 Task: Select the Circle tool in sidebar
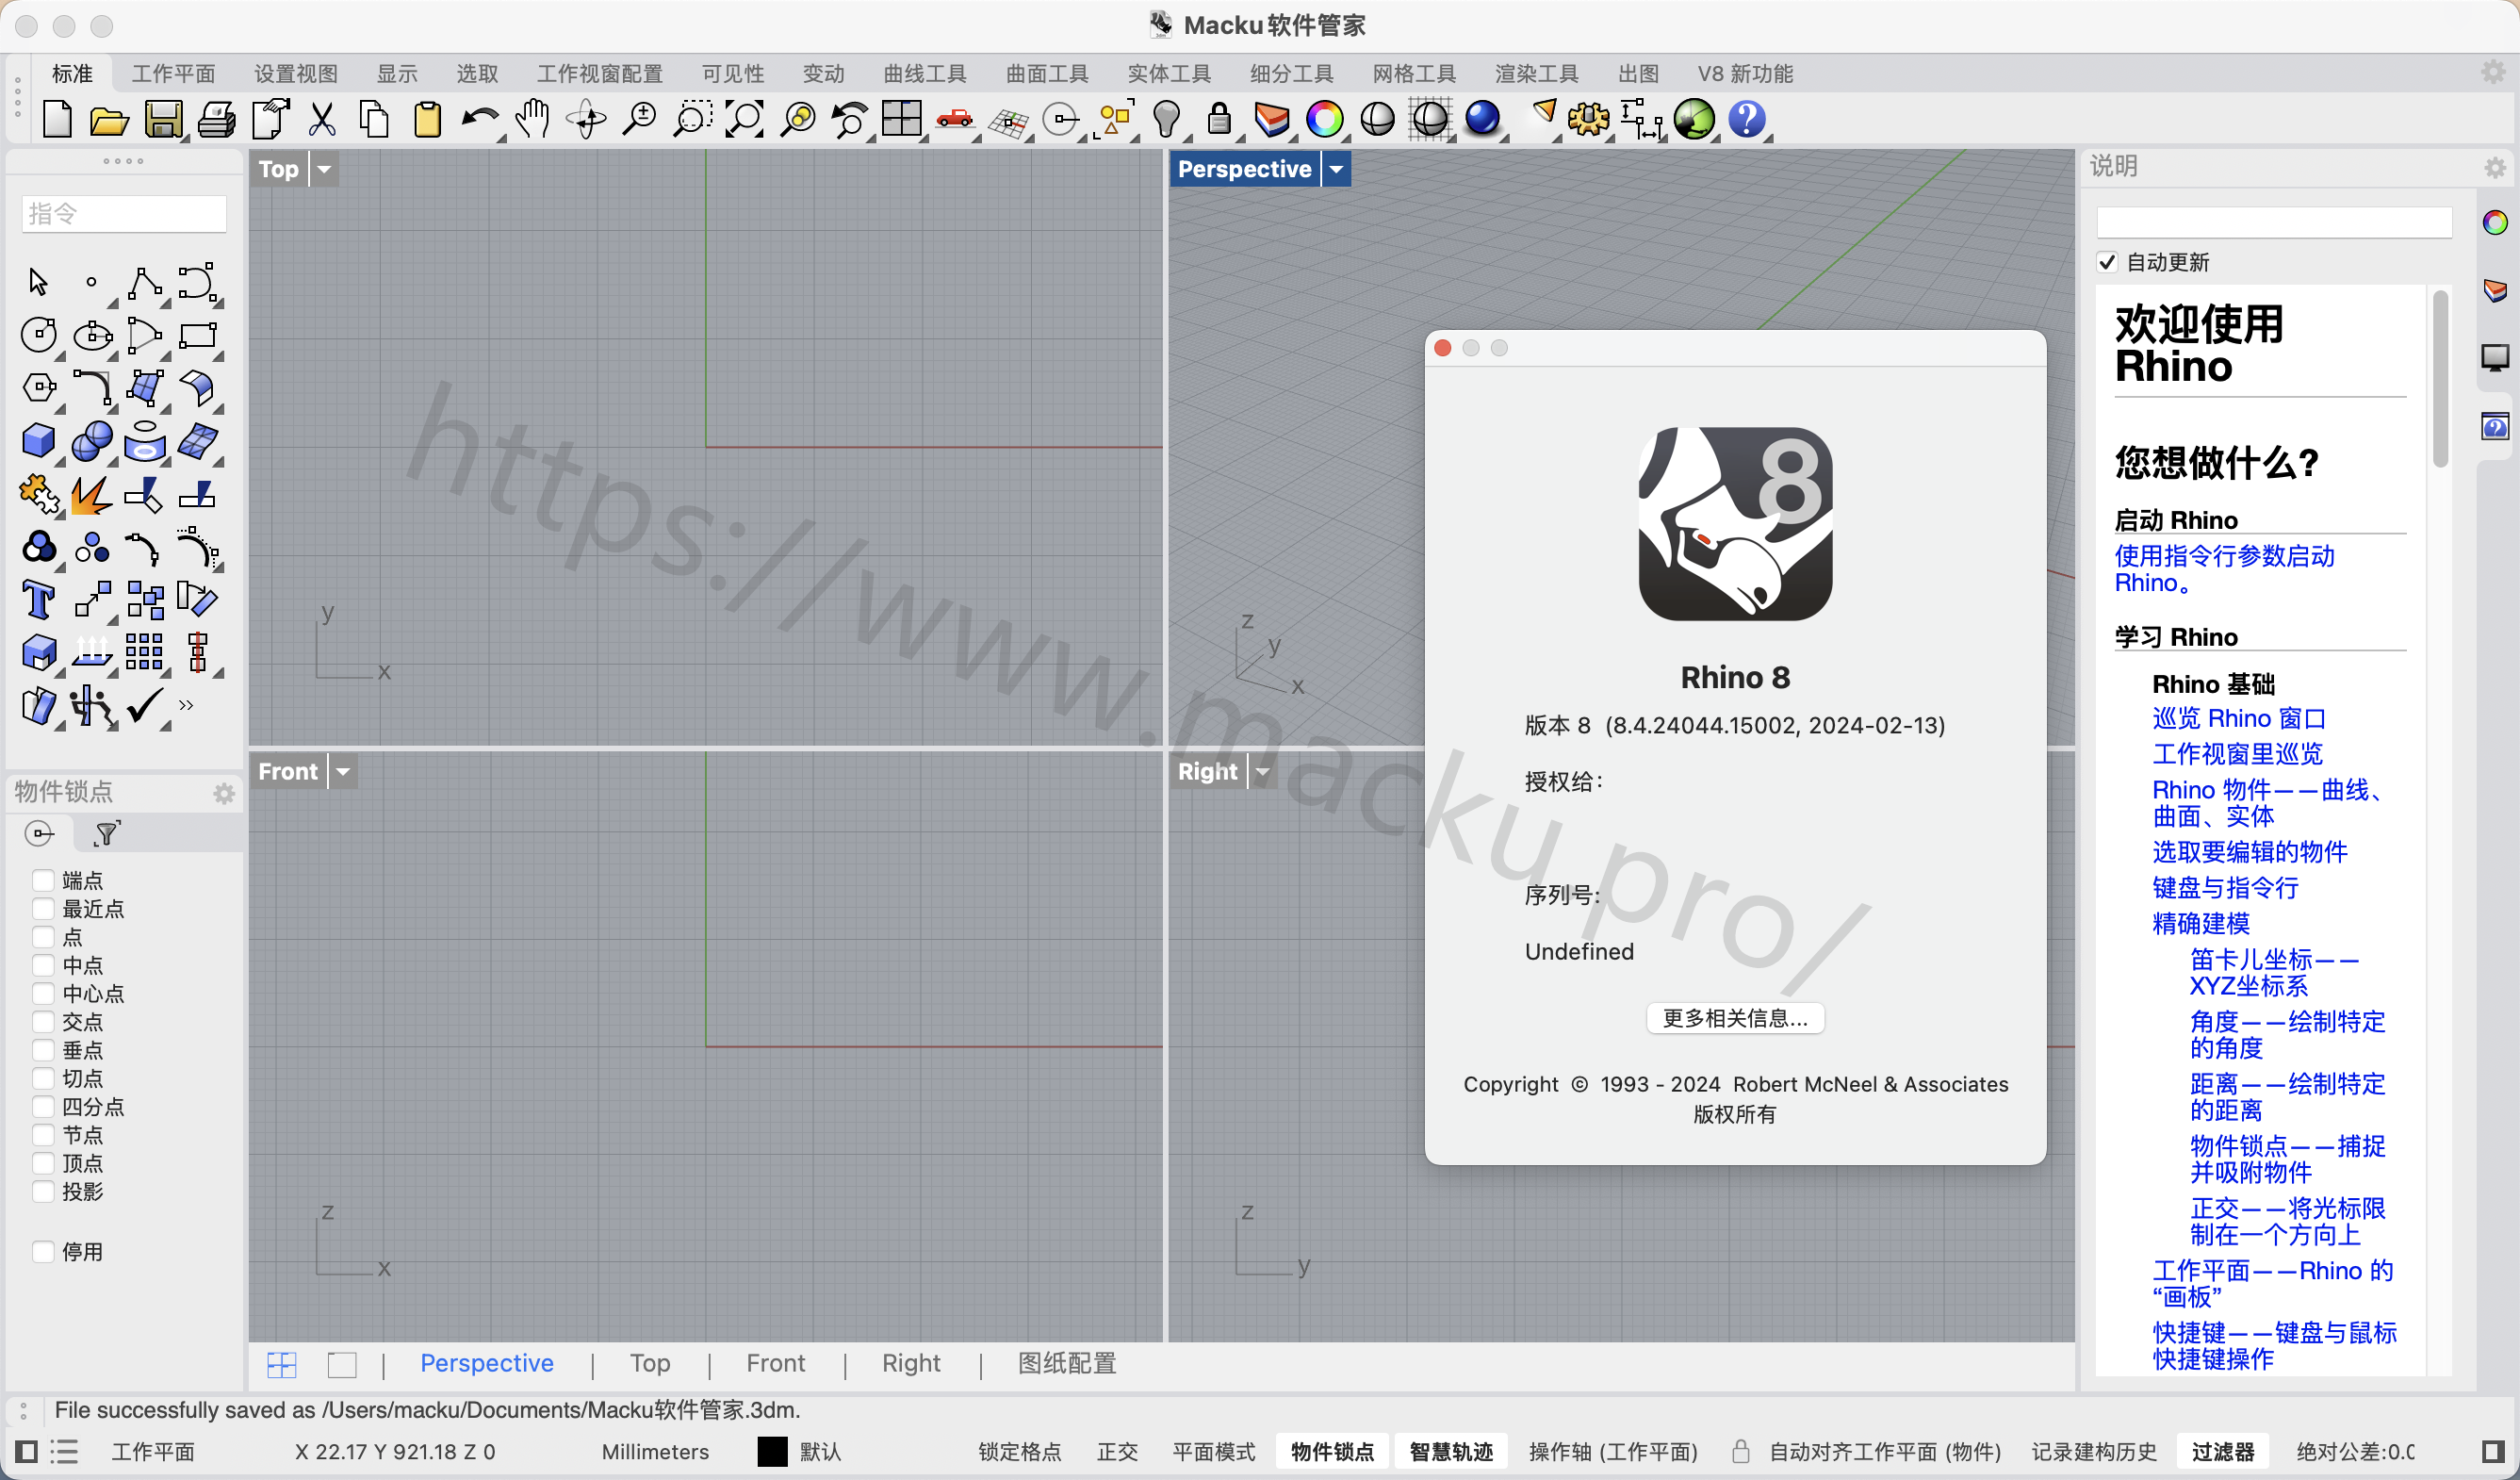point(38,335)
